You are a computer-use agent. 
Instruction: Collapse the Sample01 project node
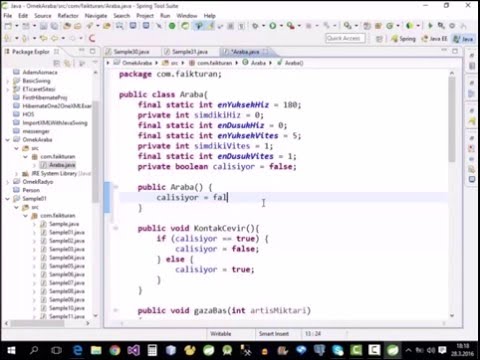pyautogui.click(x=8, y=199)
